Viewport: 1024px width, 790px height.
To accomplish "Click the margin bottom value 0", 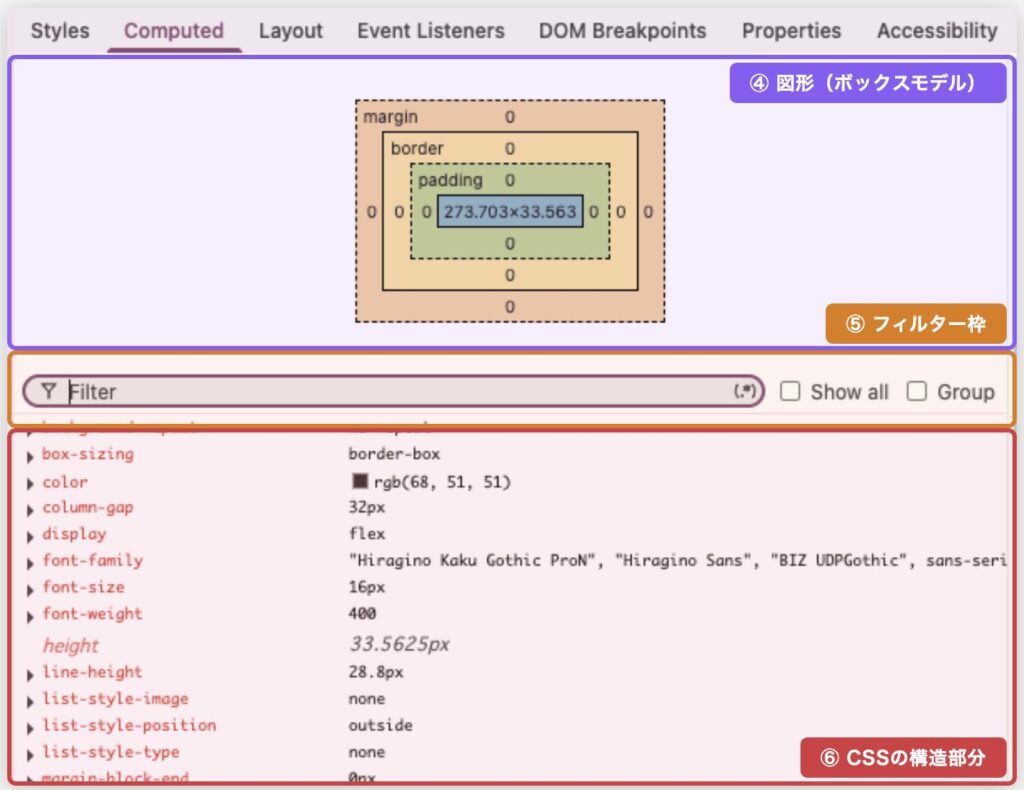I will 510,307.
